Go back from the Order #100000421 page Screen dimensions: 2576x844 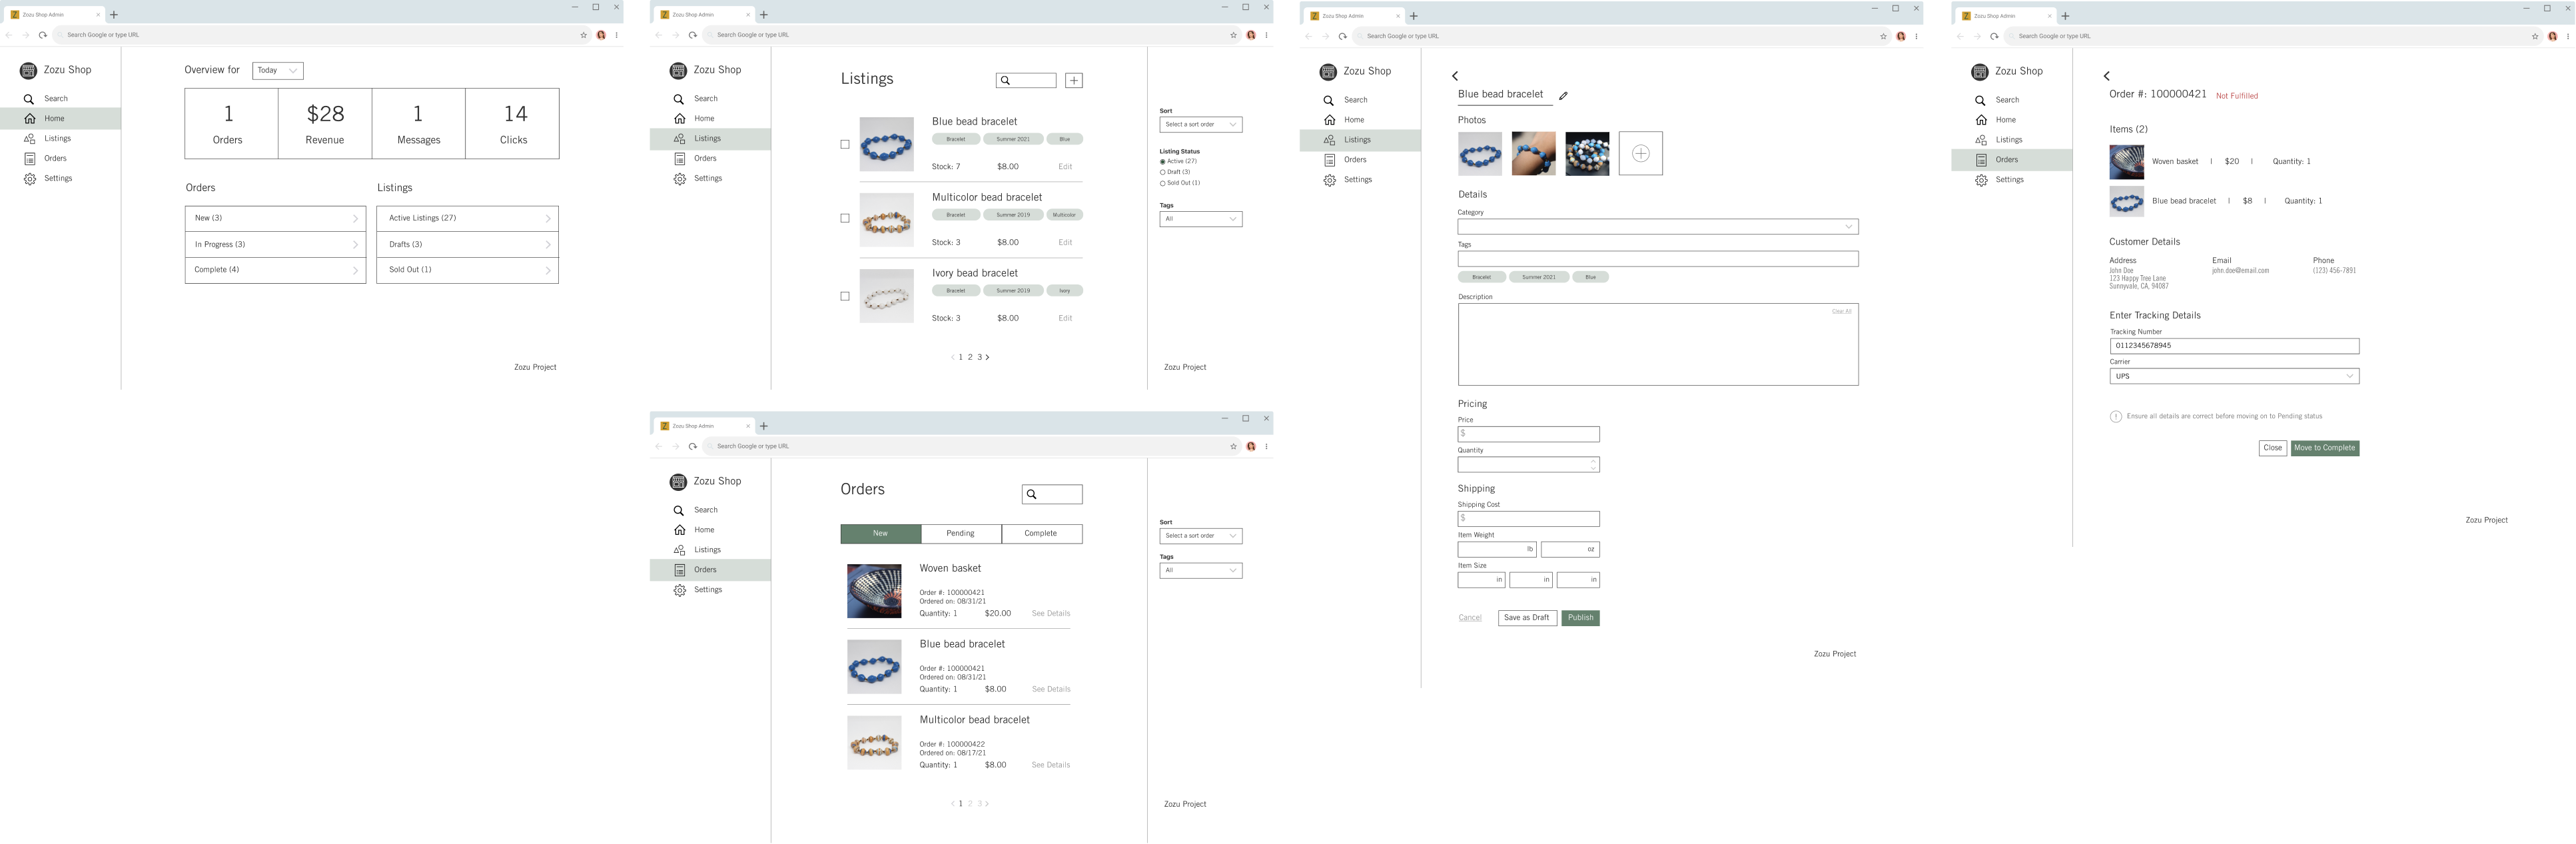2106,76
